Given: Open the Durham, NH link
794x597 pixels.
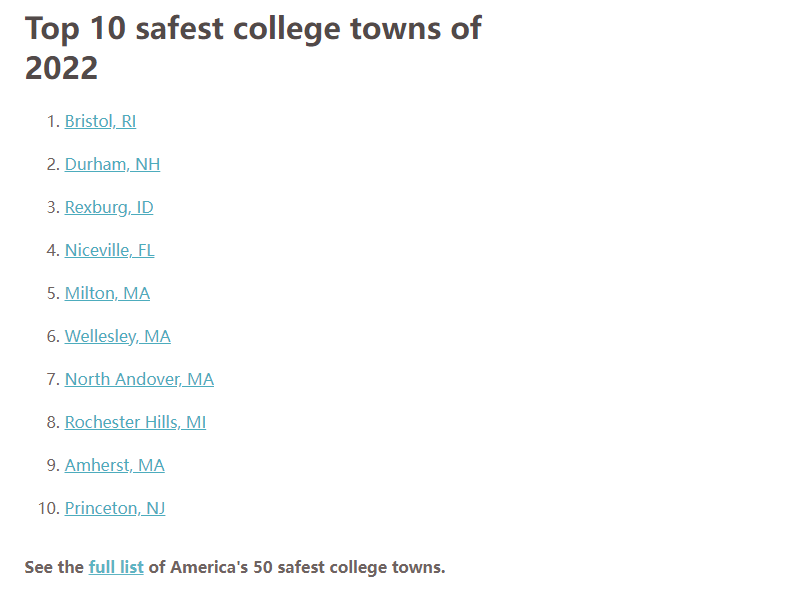Looking at the screenshot, I should 112,165.
